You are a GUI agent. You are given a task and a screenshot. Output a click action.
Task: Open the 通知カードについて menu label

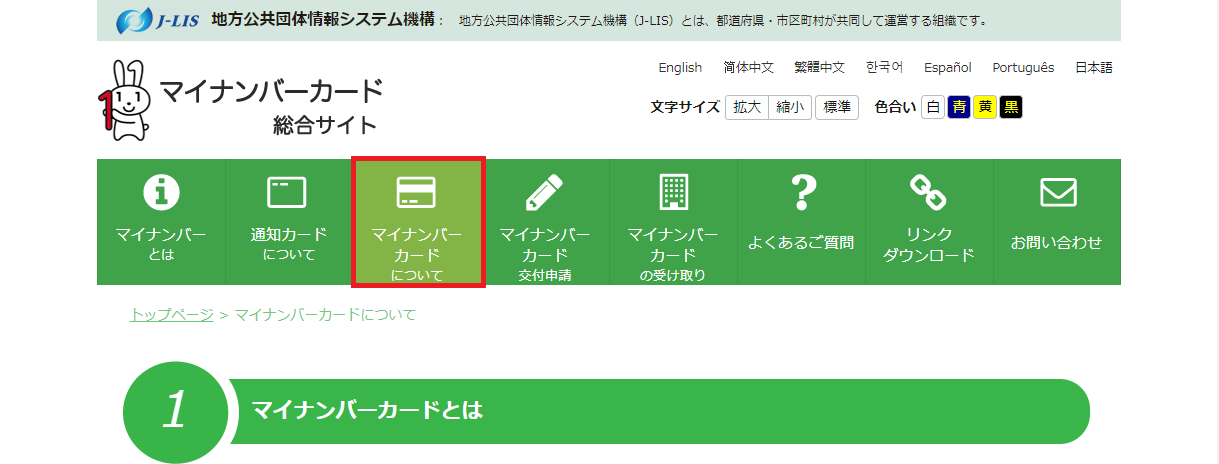289,244
